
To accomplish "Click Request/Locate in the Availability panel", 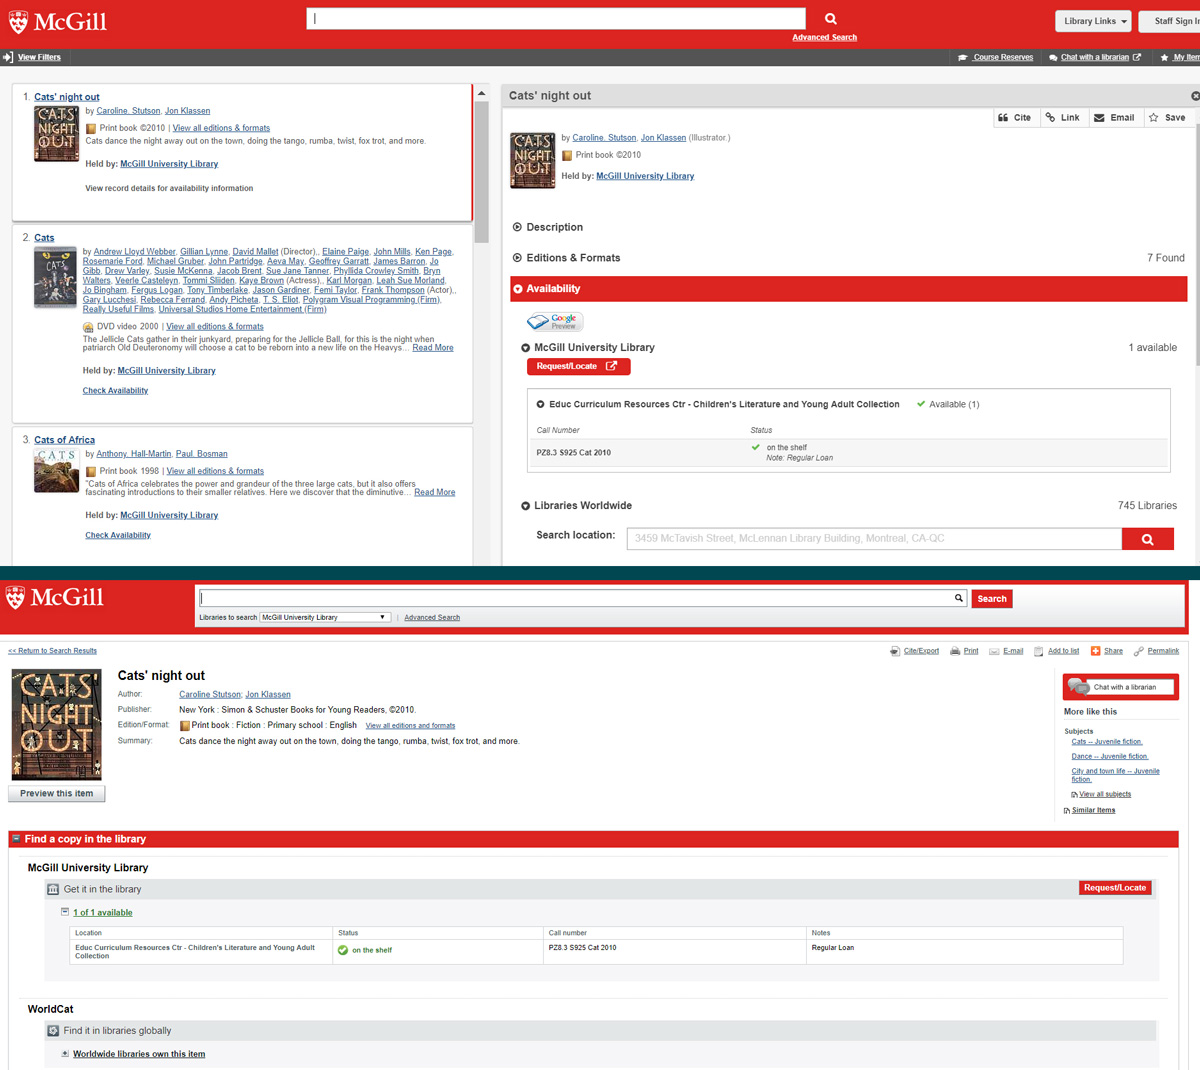I will tap(578, 366).
